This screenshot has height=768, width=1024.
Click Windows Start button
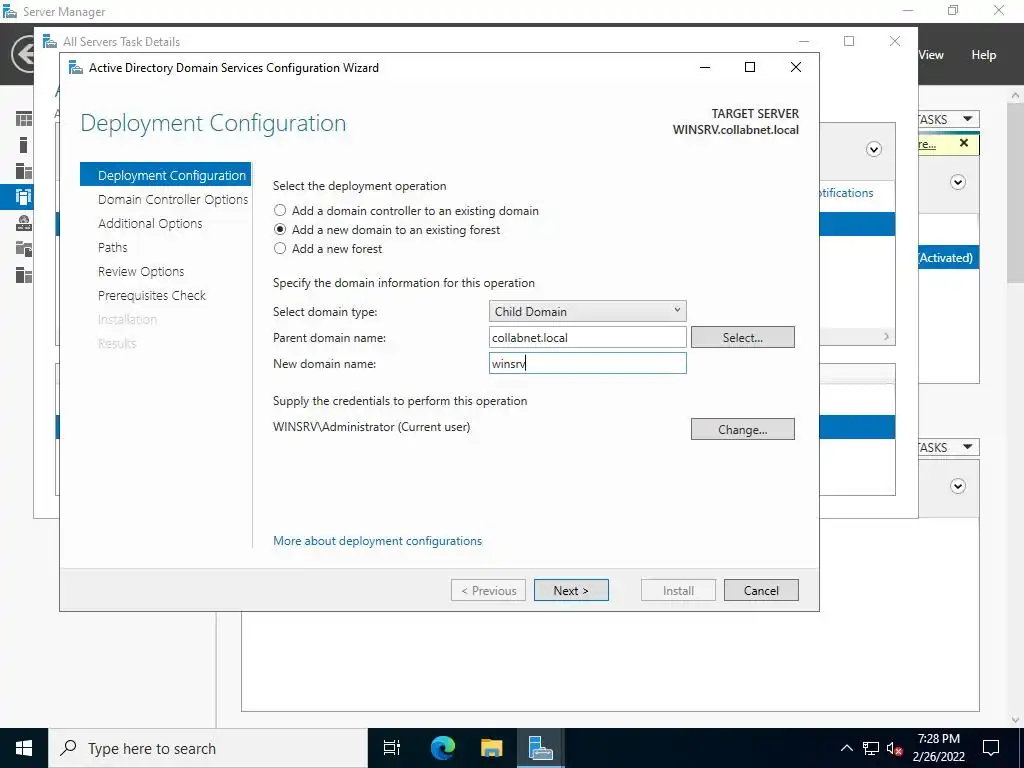[24, 748]
